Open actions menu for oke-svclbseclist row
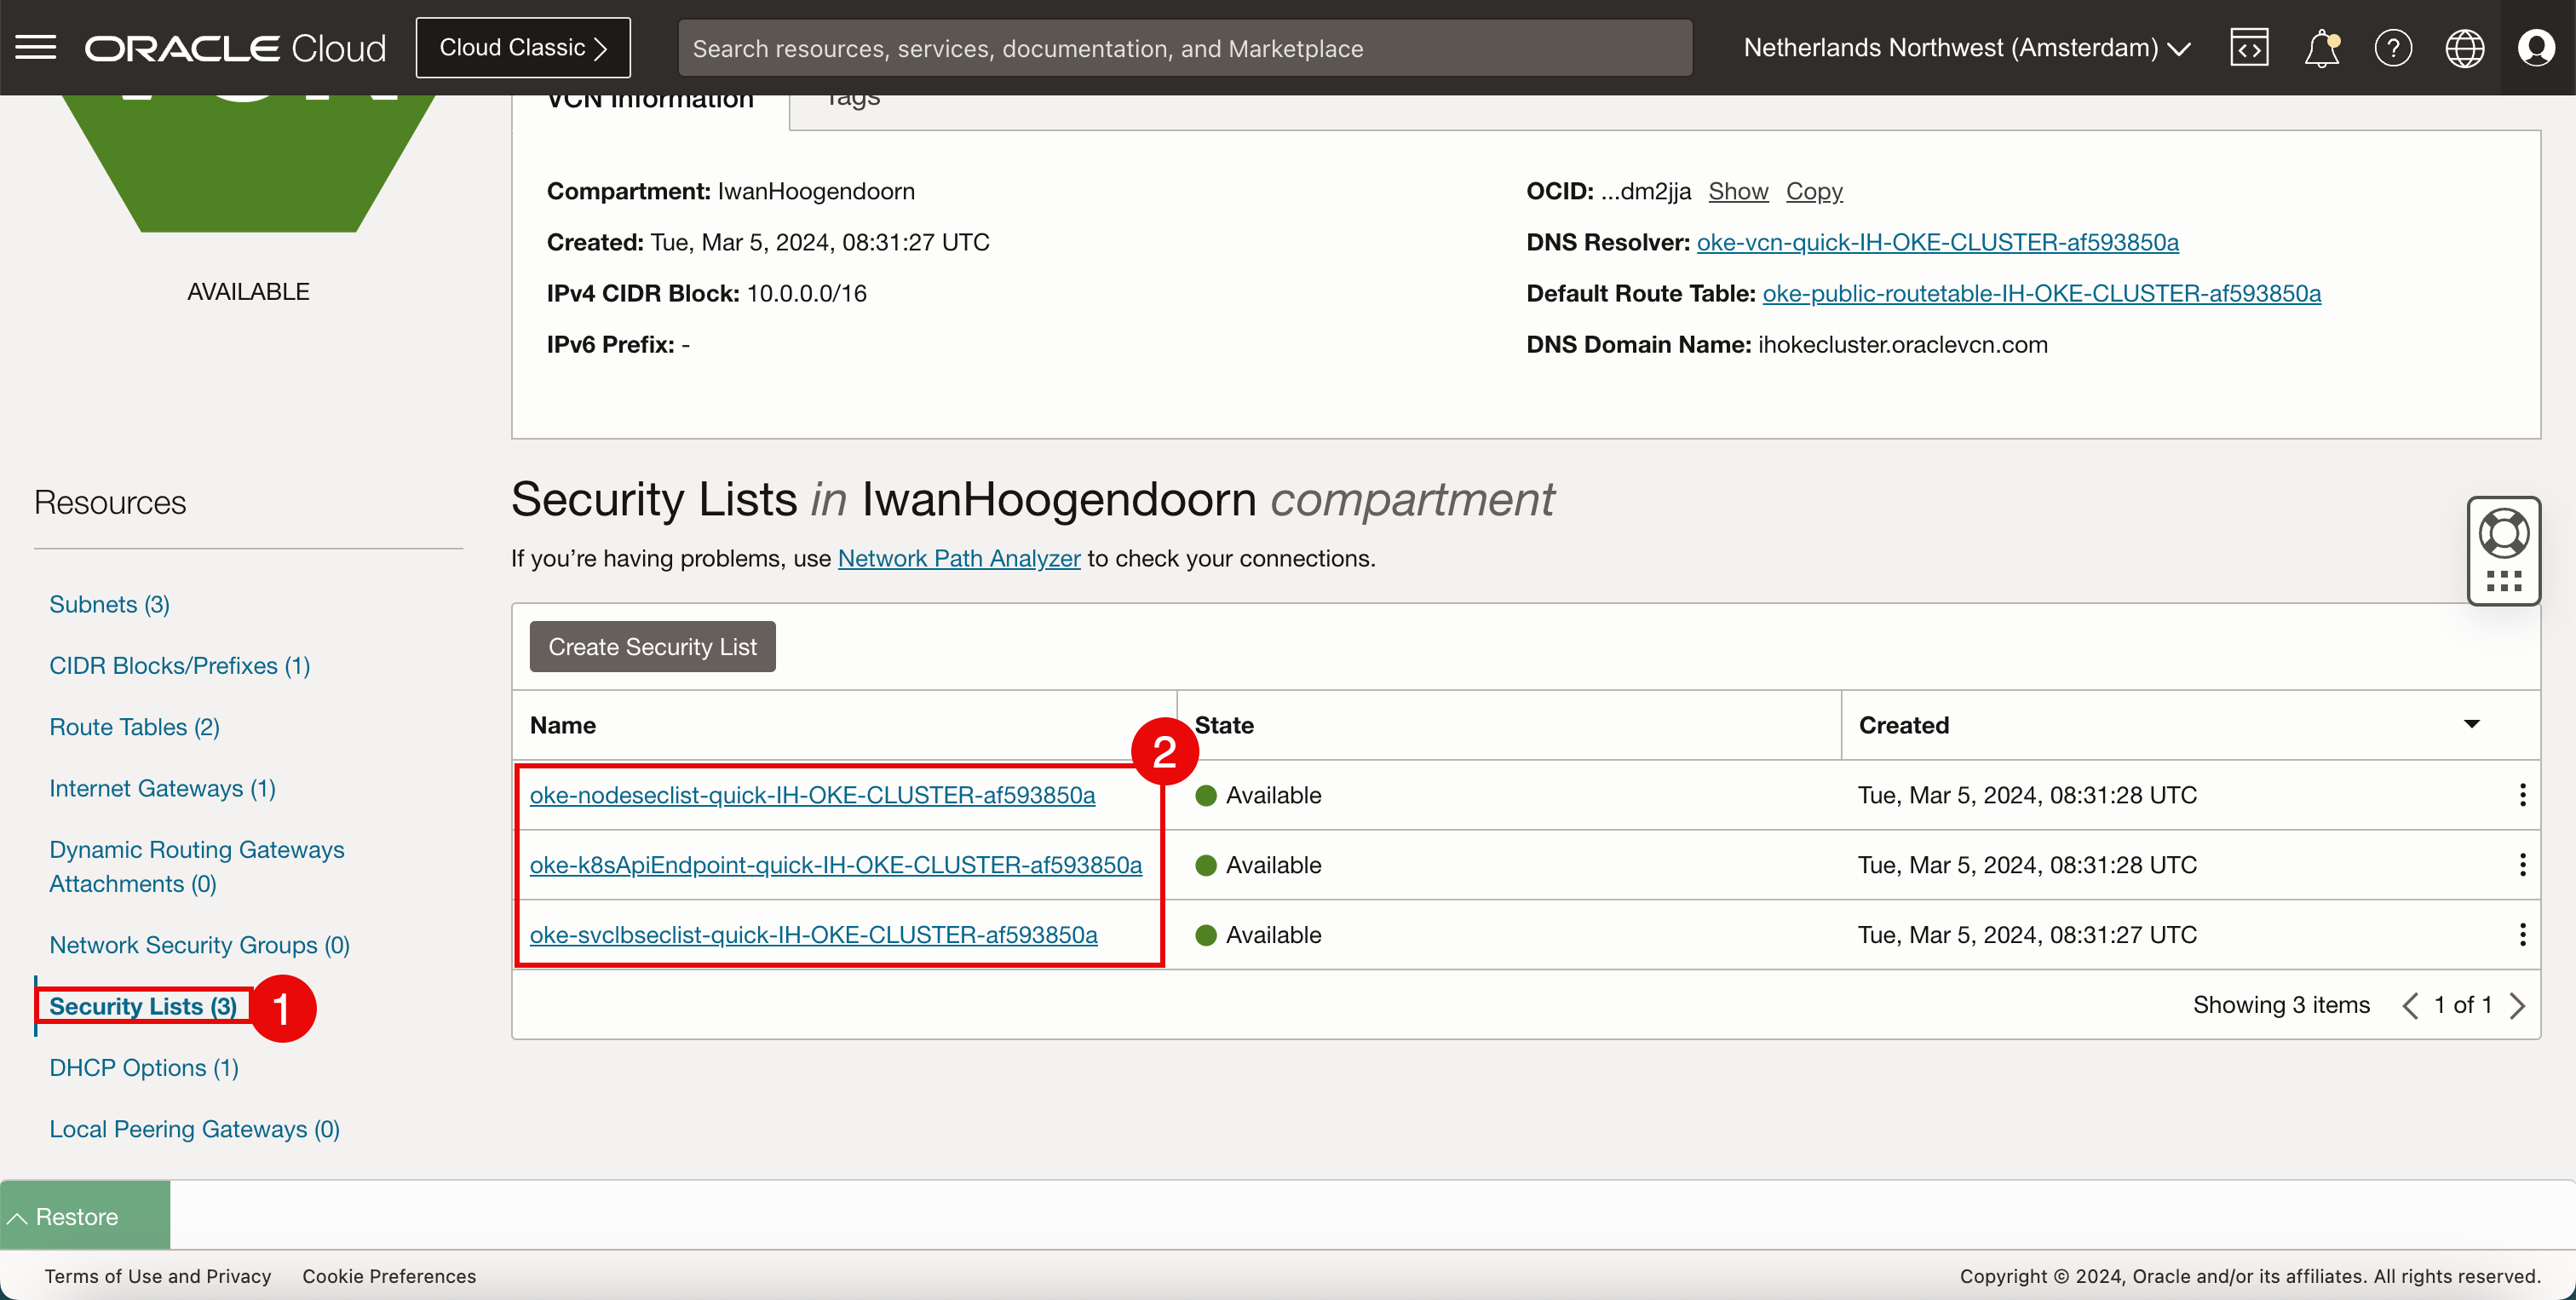Screen dimensions: 2576x1300 [2522, 935]
